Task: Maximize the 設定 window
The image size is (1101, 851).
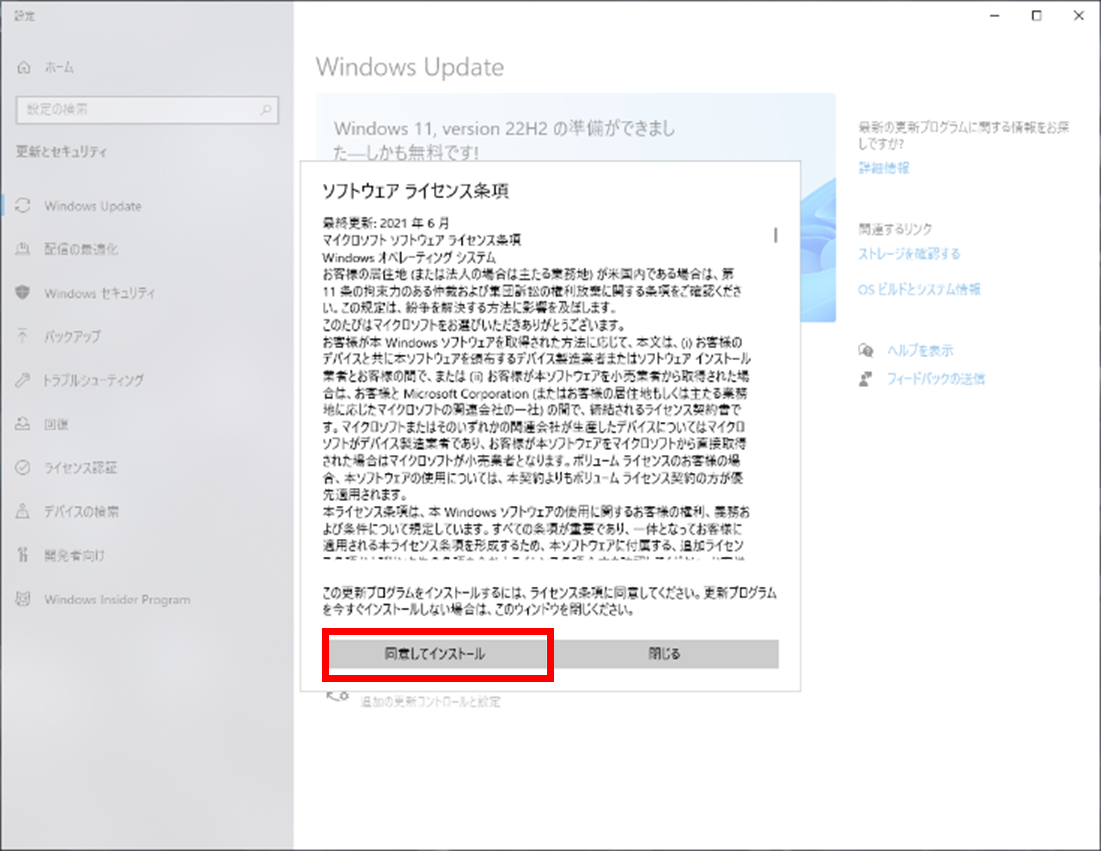Action: (1036, 15)
